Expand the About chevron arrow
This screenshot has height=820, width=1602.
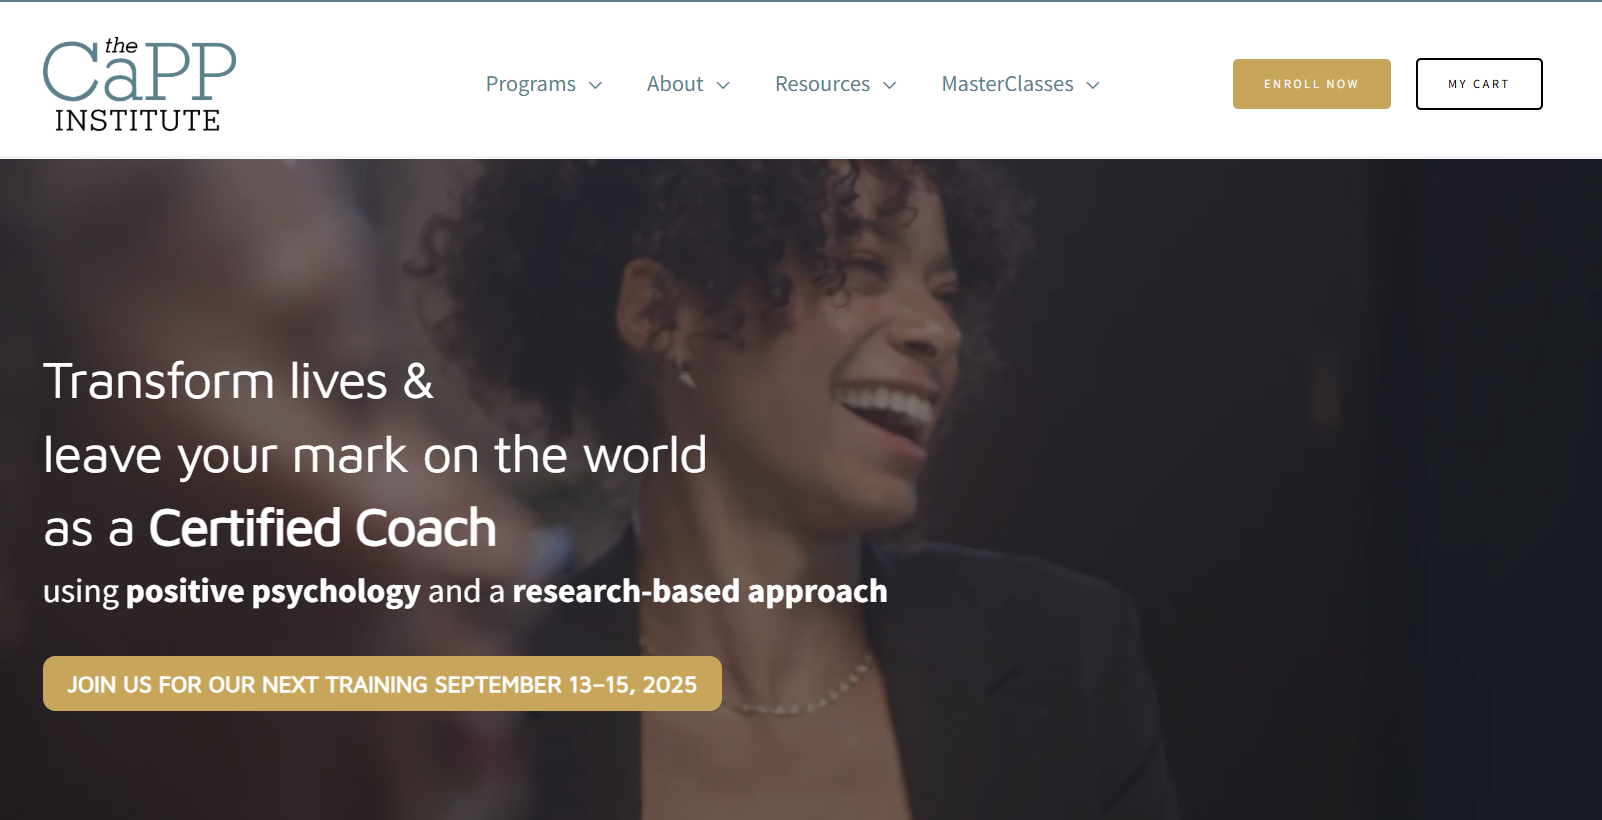pos(723,85)
